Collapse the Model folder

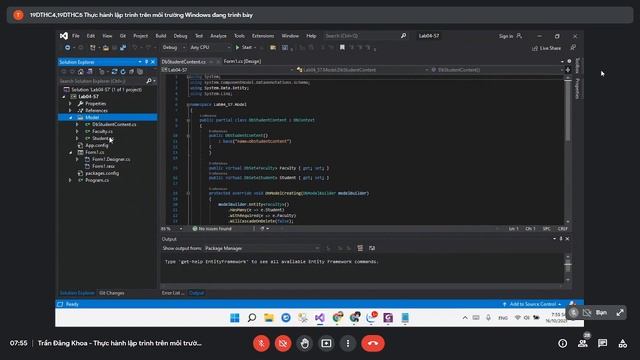click(x=70, y=118)
